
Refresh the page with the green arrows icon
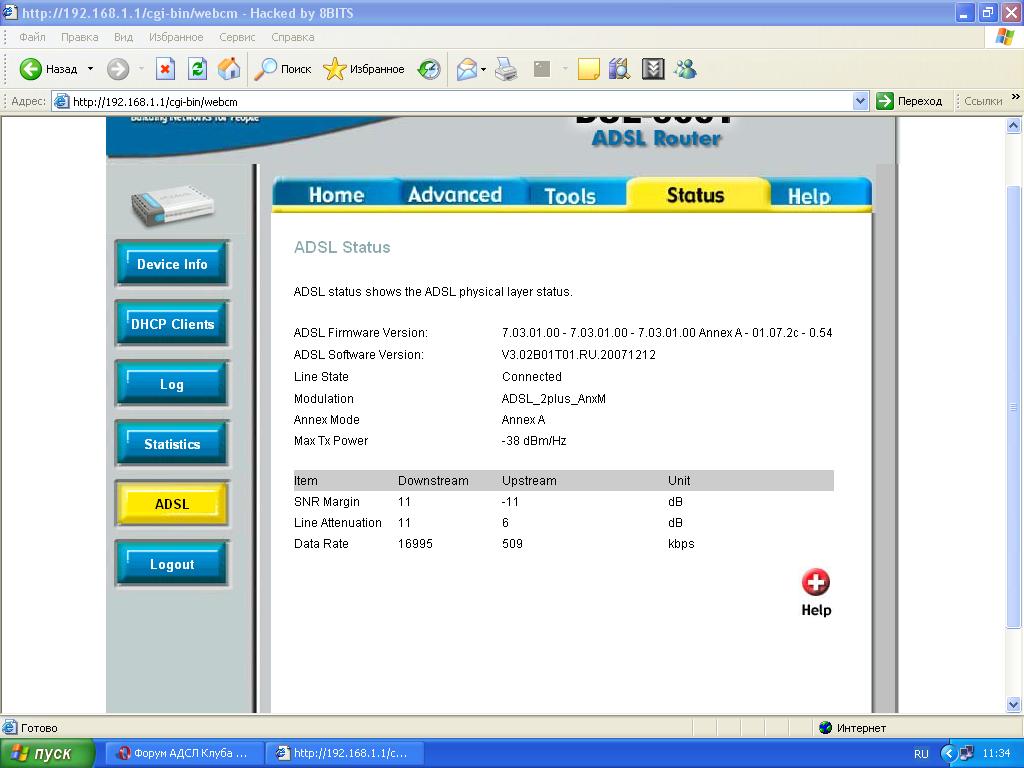(197, 69)
